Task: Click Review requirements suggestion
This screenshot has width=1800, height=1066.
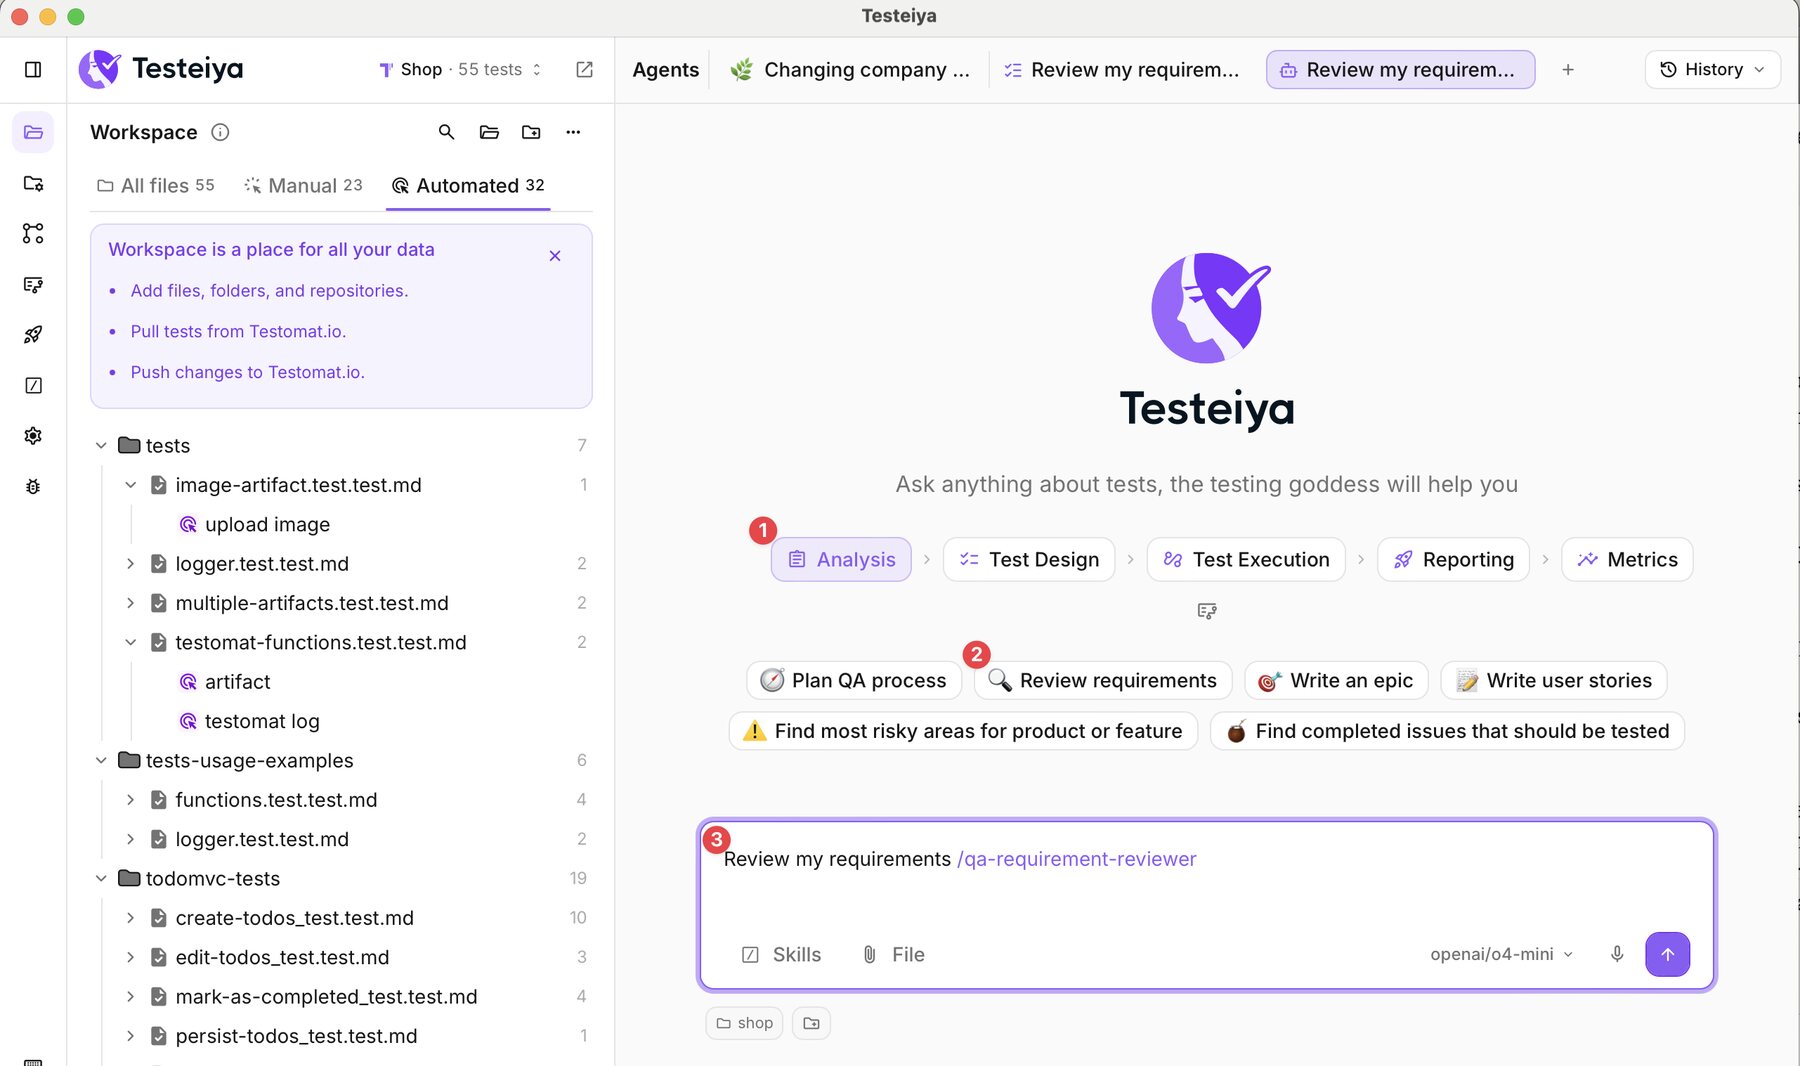Action: (1103, 681)
